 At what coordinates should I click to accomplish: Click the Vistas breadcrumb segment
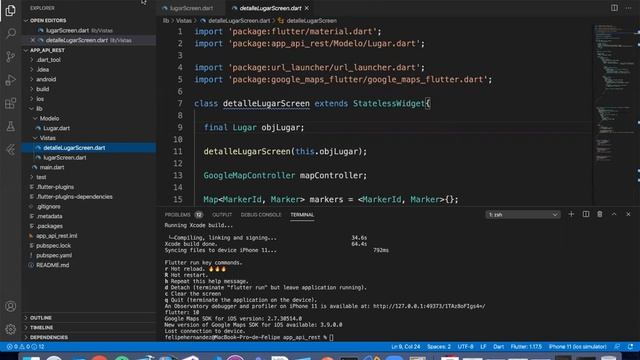183,21
